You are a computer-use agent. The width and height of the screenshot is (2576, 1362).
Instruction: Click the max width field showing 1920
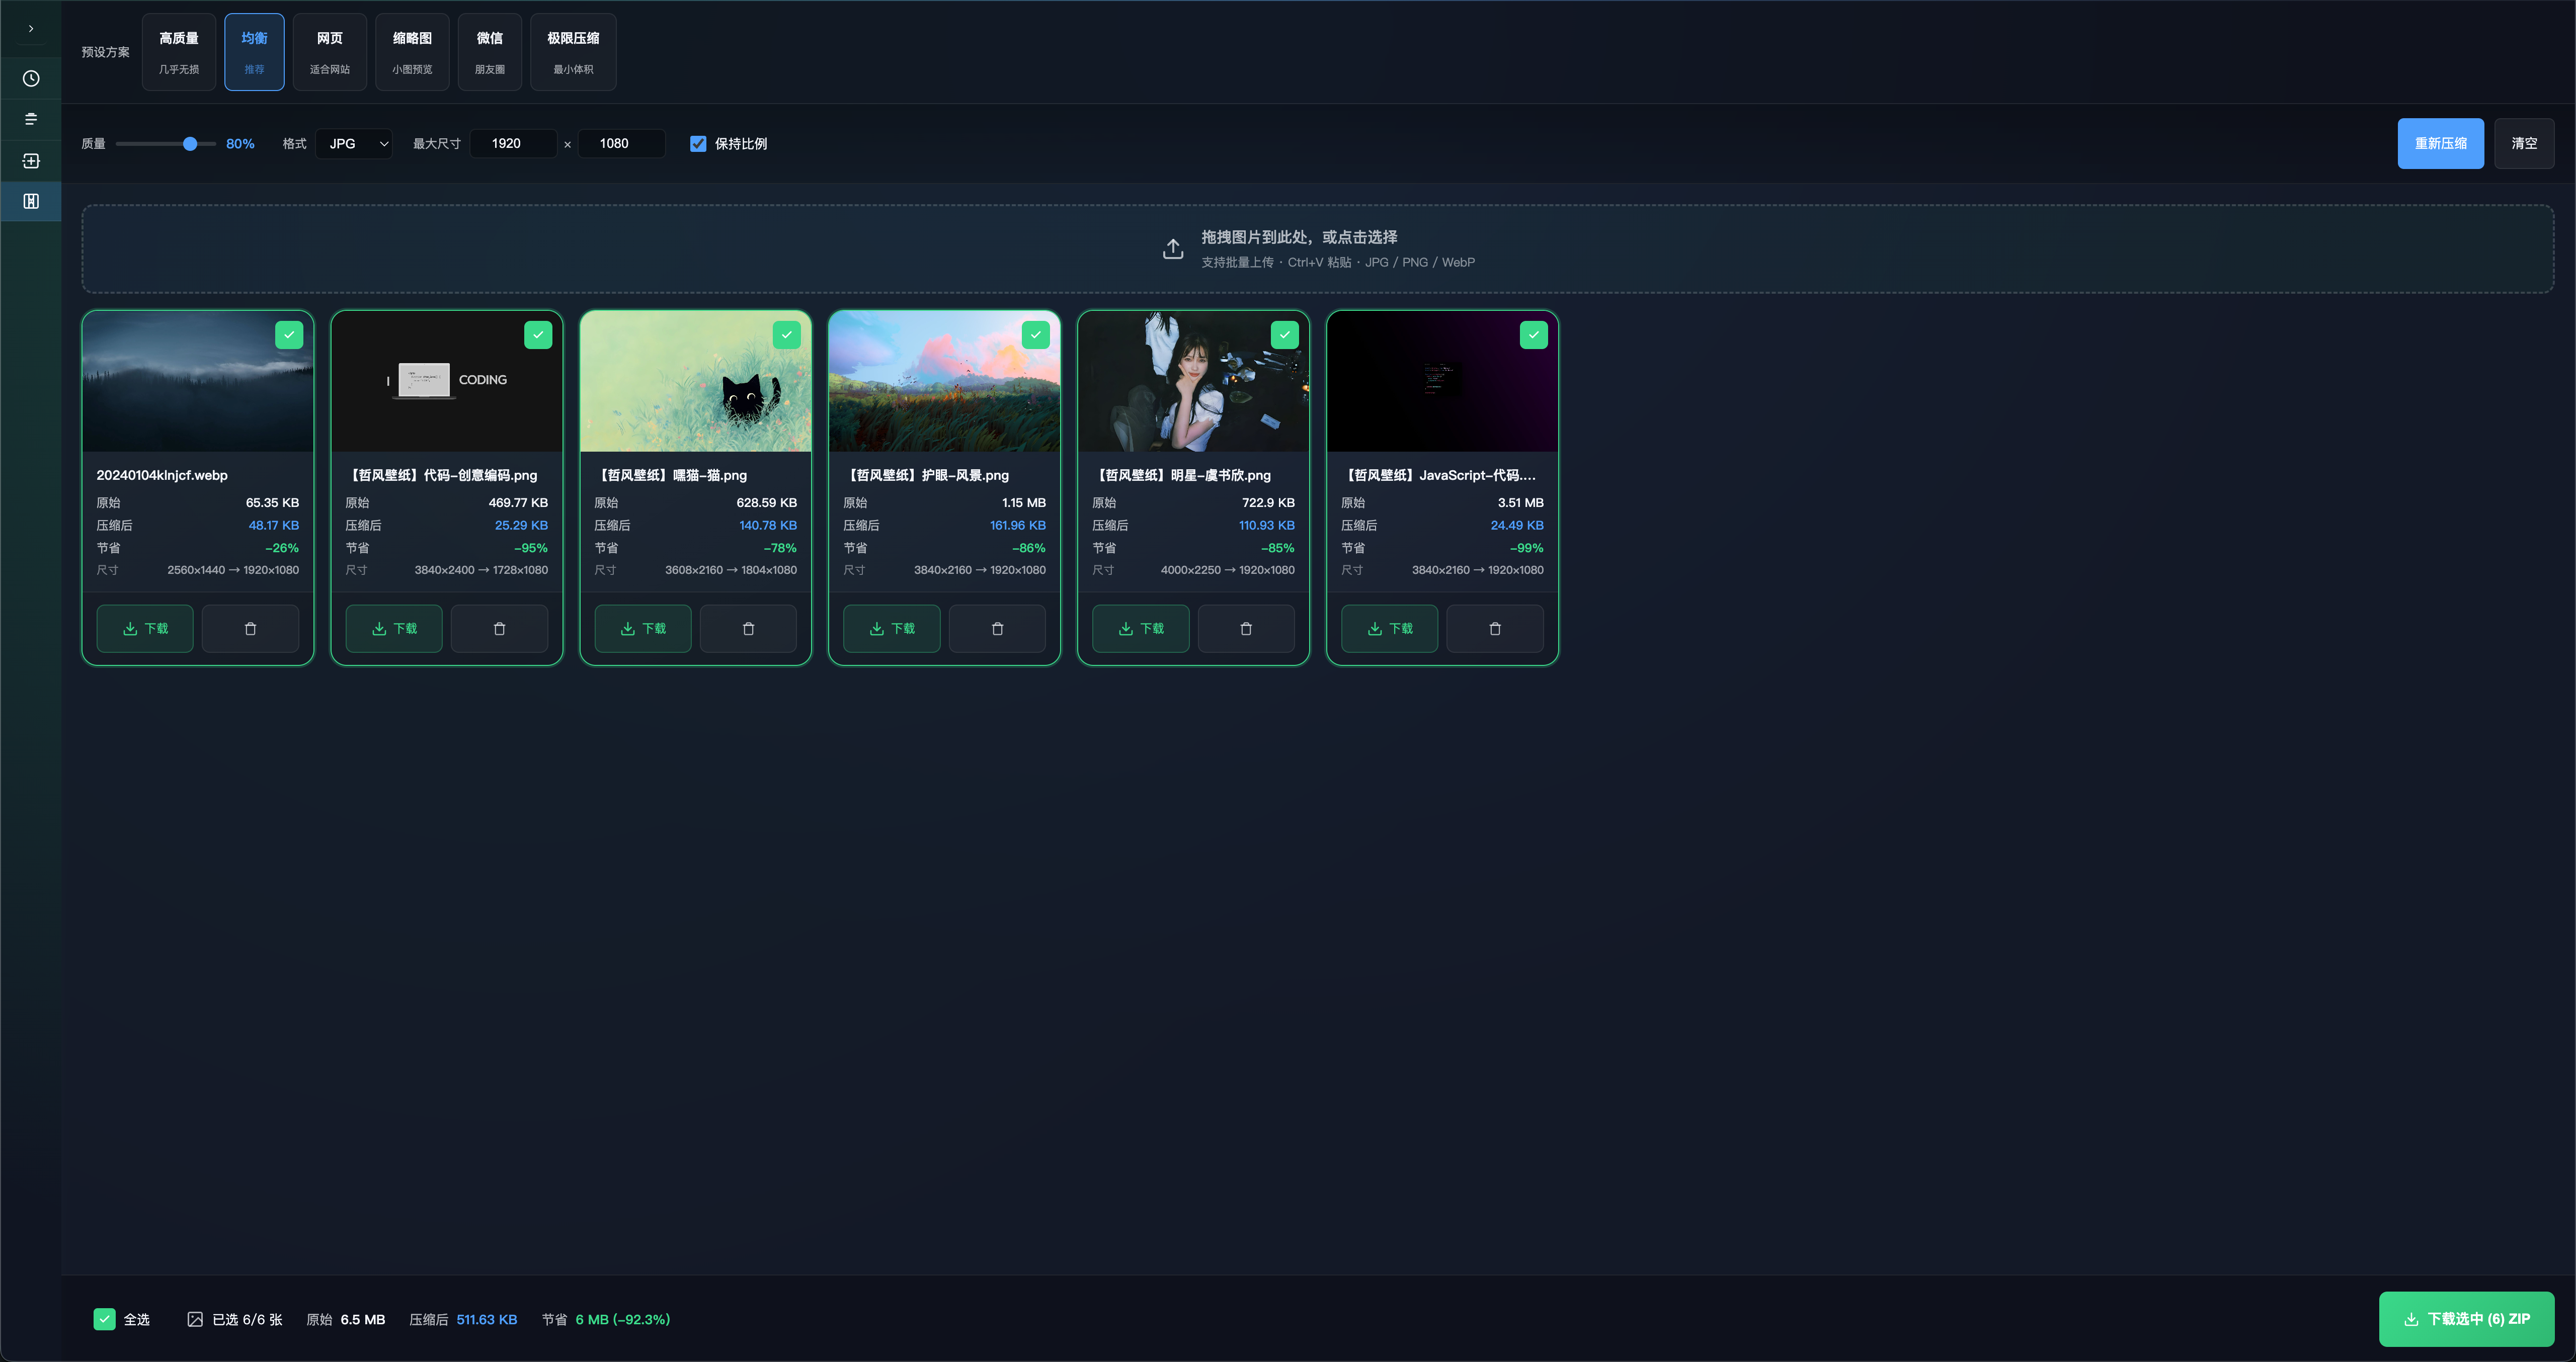(513, 144)
